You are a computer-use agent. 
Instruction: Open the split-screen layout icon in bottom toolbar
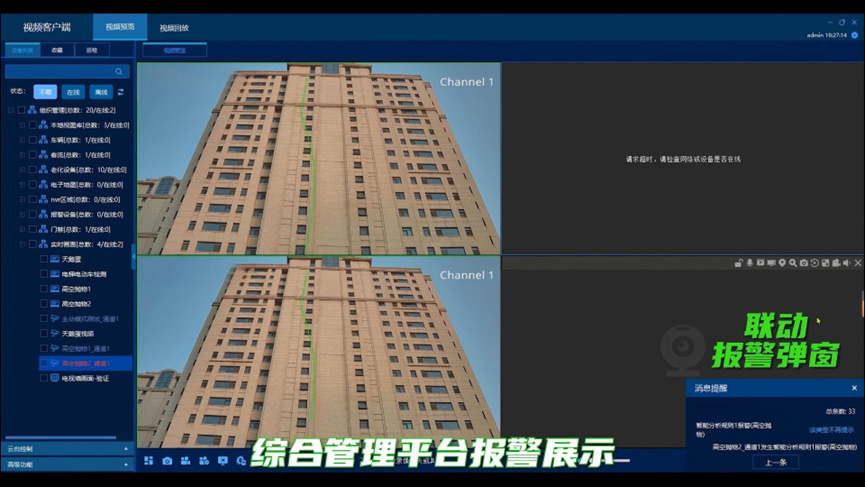(x=148, y=461)
